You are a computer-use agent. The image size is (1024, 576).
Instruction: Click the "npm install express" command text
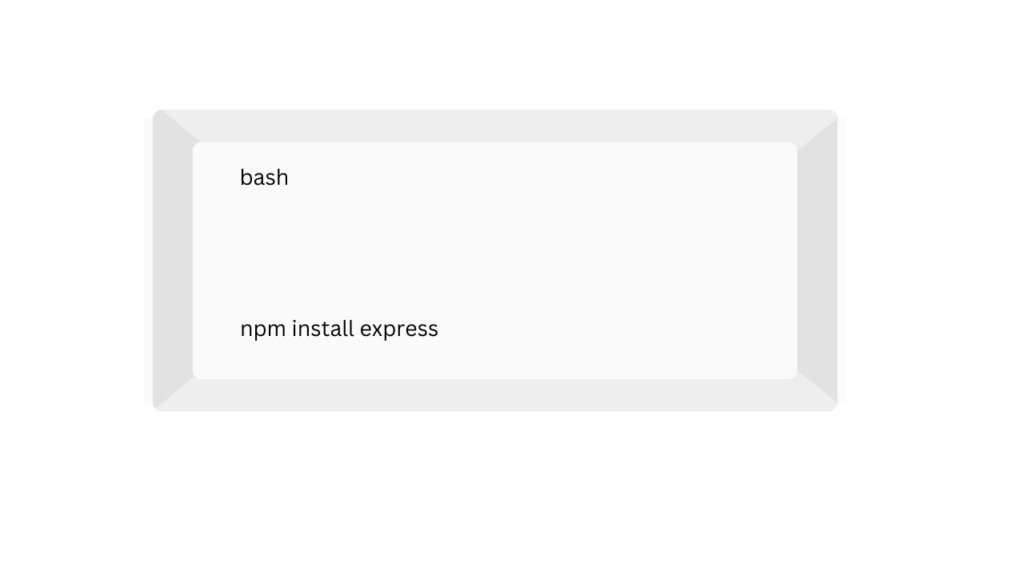(x=339, y=329)
